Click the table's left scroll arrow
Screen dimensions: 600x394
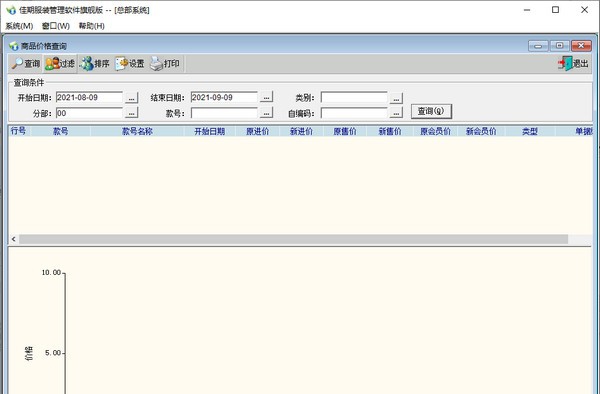[x=14, y=239]
